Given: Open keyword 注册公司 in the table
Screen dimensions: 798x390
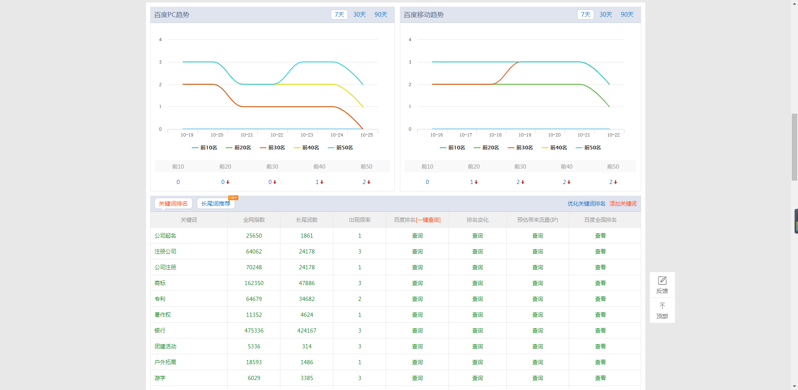Looking at the screenshot, I should click(165, 252).
